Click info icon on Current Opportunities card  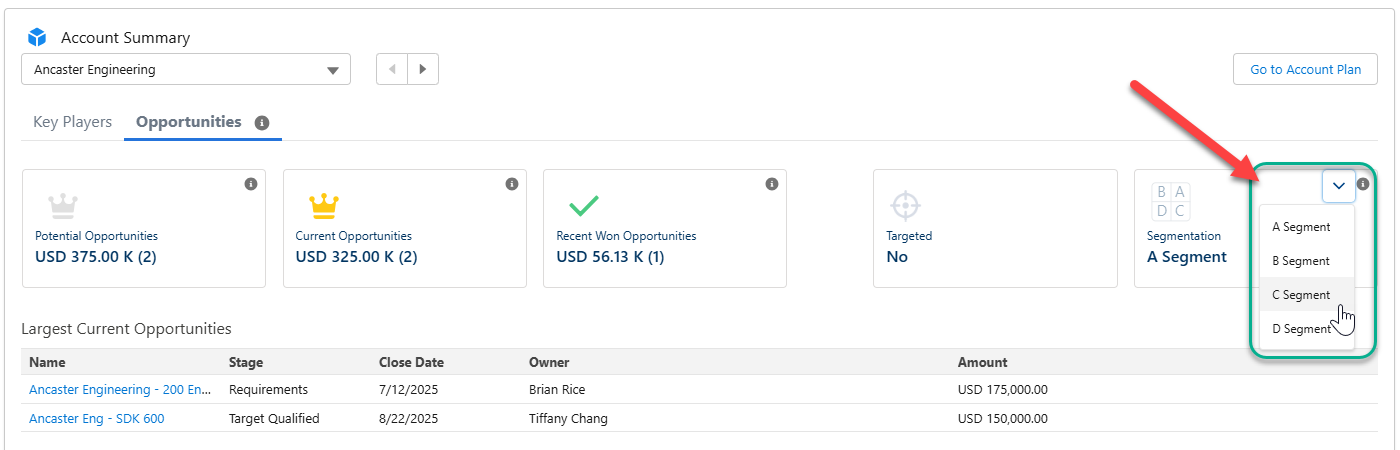click(x=512, y=184)
